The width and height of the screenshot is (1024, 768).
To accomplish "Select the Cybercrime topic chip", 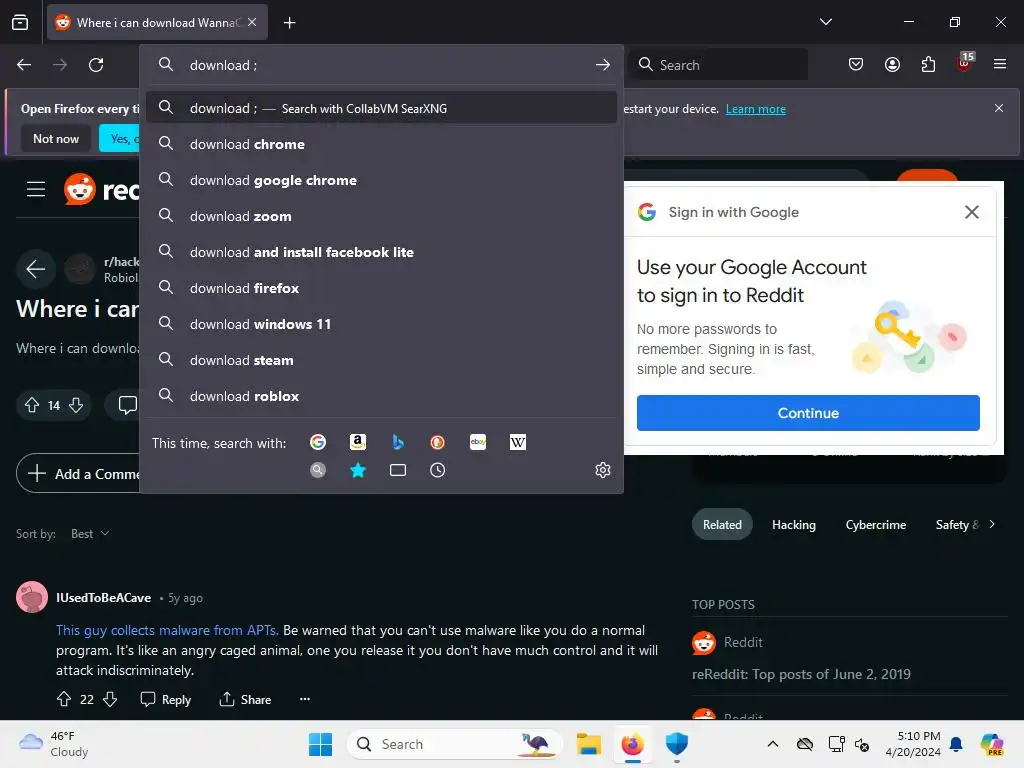I will [x=876, y=524].
